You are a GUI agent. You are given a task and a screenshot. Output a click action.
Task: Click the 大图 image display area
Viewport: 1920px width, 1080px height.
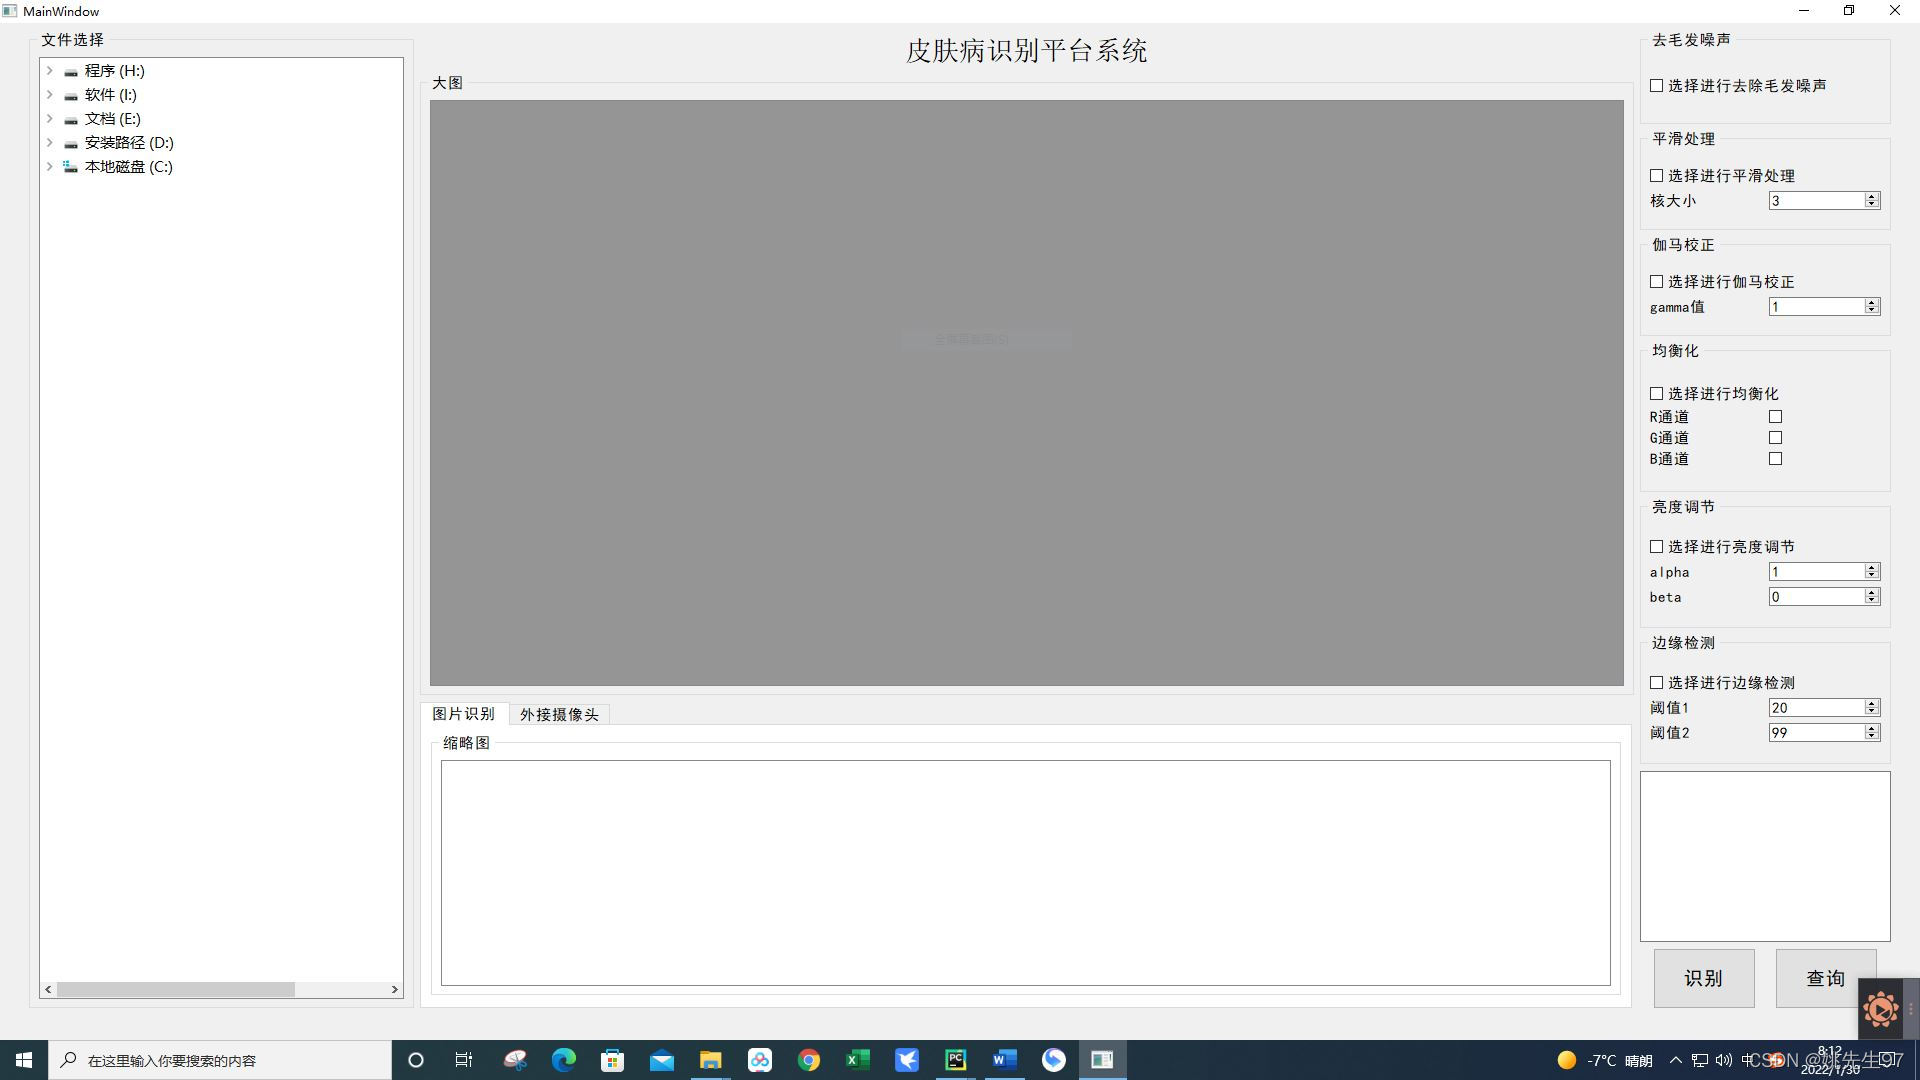click(x=1027, y=393)
